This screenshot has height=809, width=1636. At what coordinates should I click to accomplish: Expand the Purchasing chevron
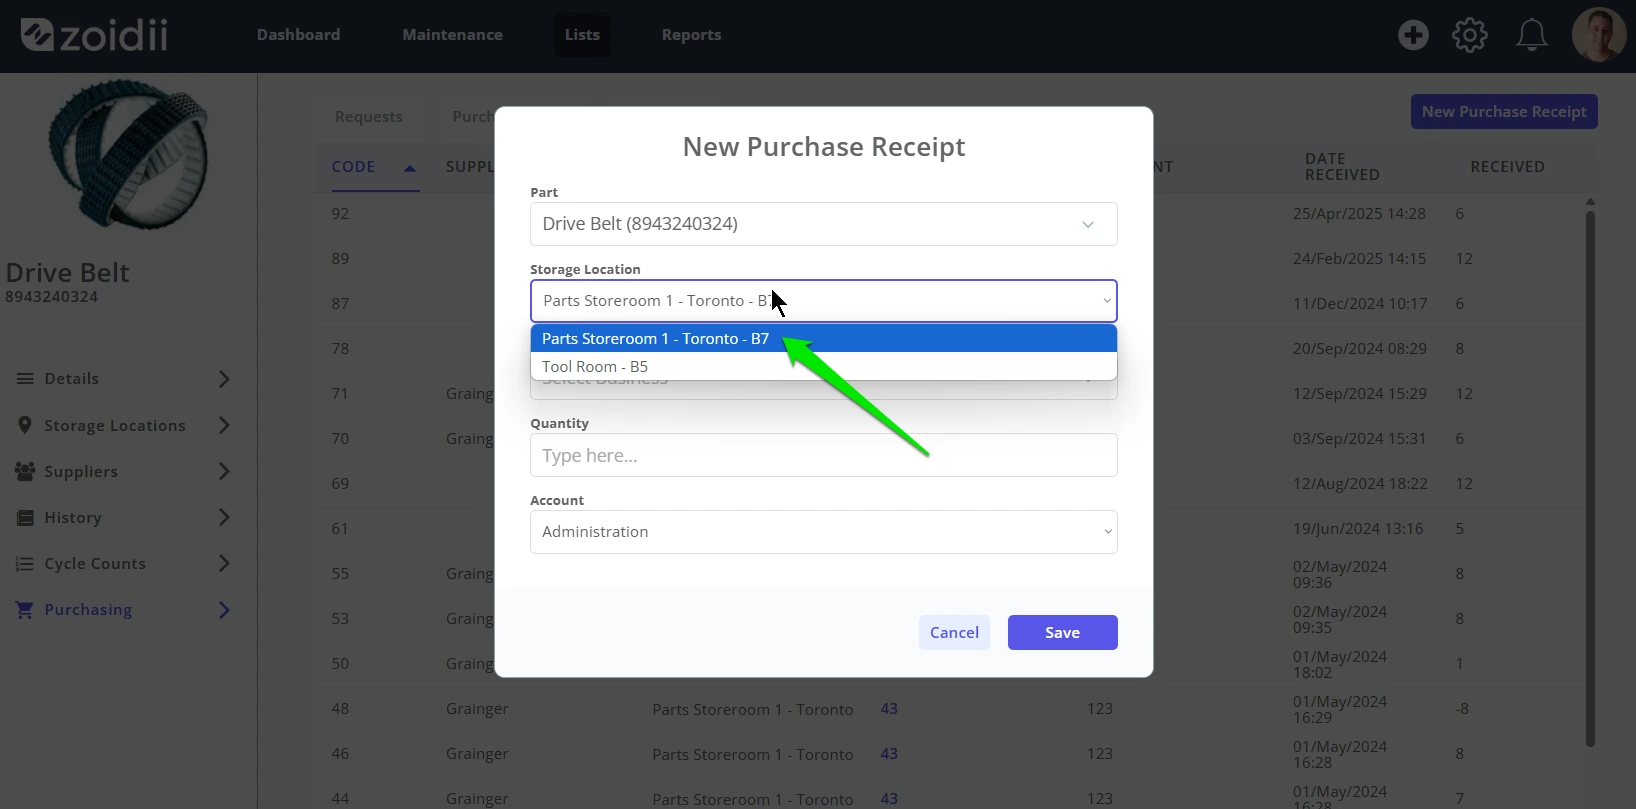tap(224, 610)
